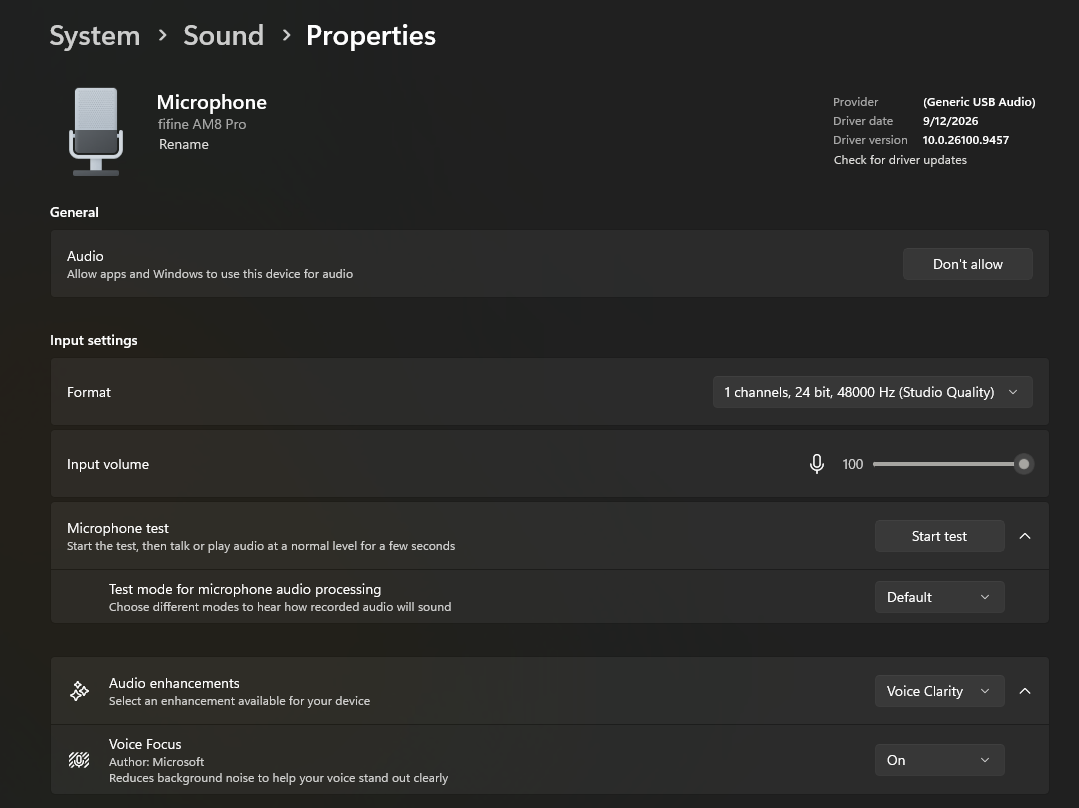
Task: Click the large microphone device image
Action: [x=96, y=131]
